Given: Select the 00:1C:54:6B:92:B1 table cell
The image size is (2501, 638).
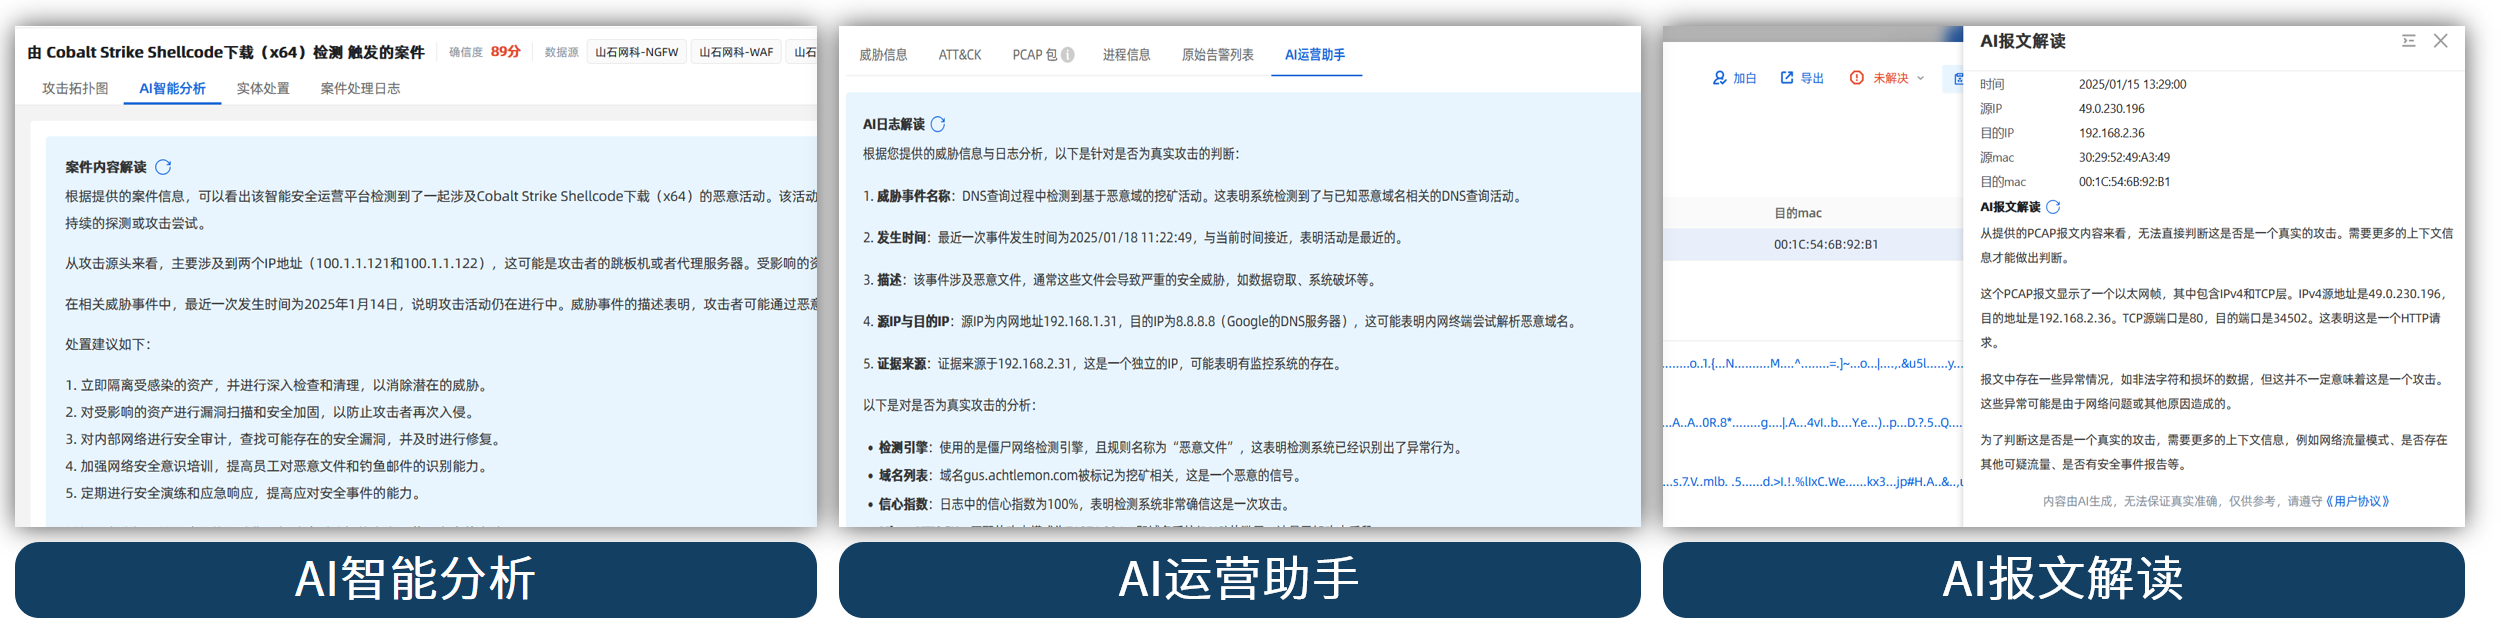Looking at the screenshot, I should 1826,244.
